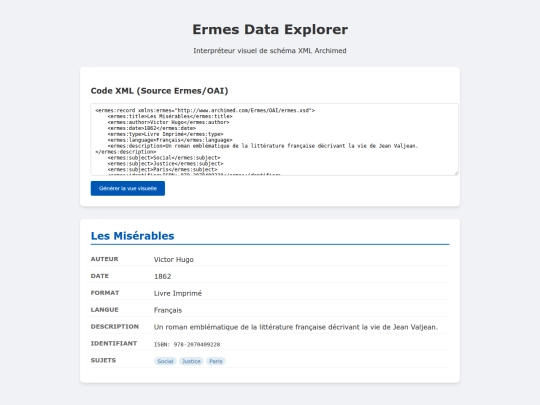
Task: Click the Générer la vue visuelle button
Action: [x=128, y=188]
